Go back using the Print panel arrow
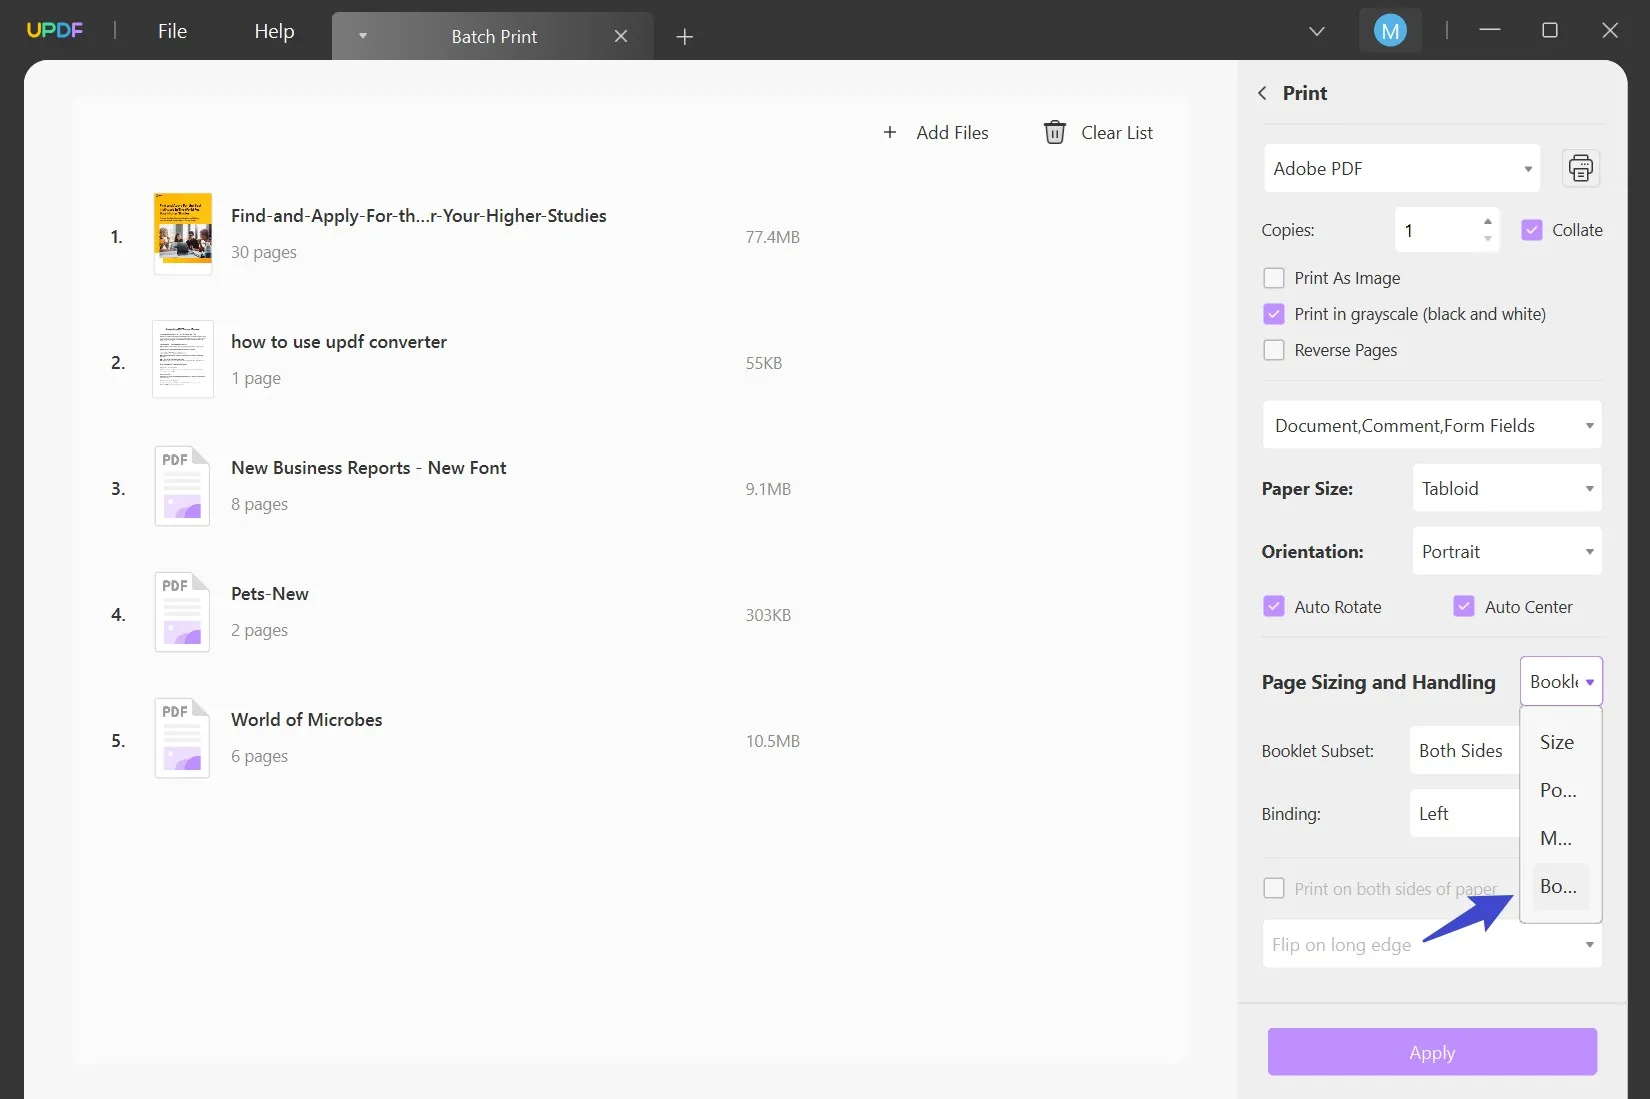The width and height of the screenshot is (1650, 1099). point(1262,92)
